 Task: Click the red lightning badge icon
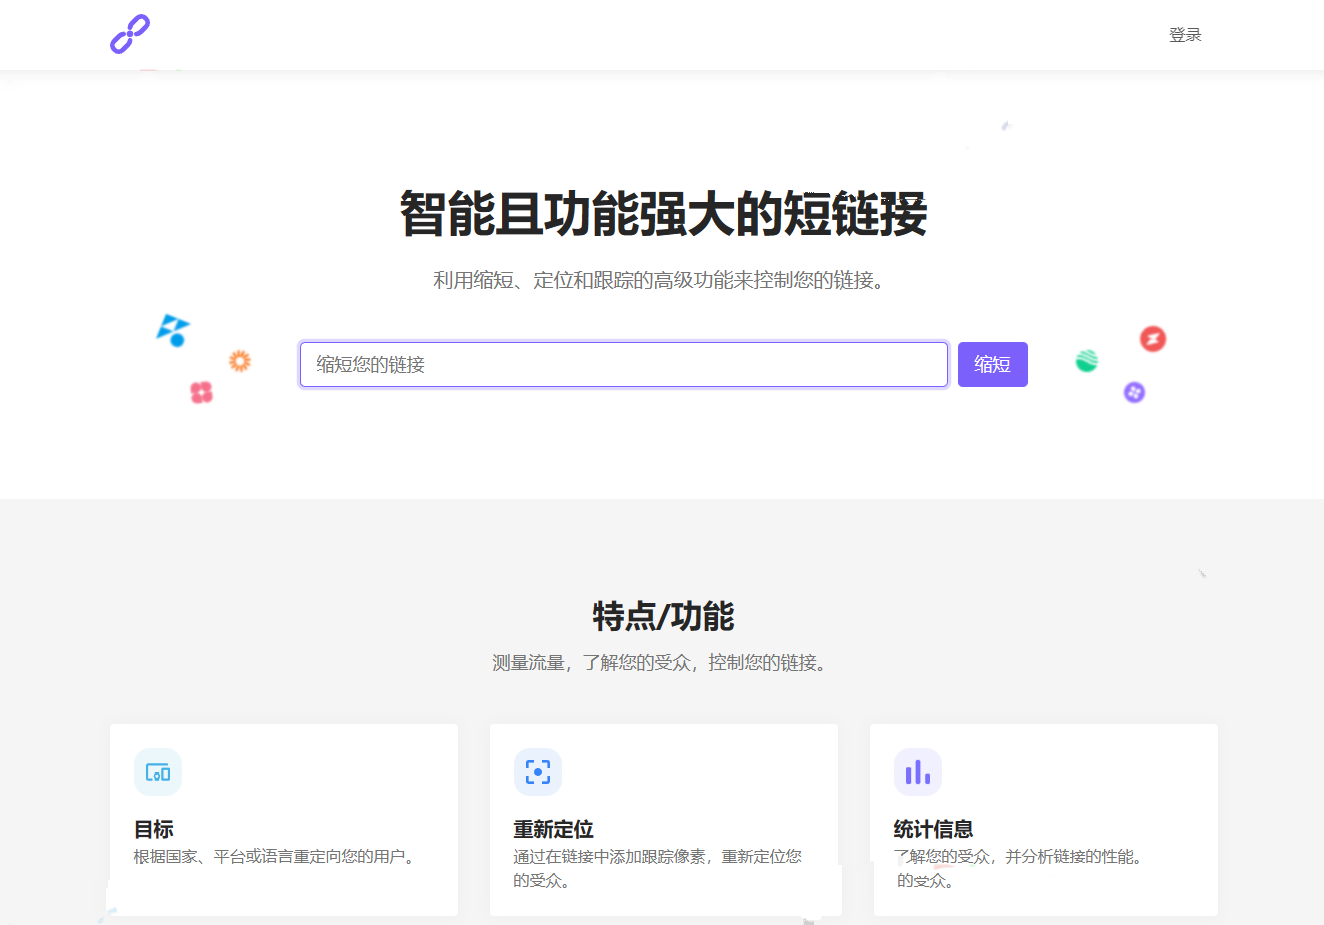pyautogui.click(x=1152, y=339)
